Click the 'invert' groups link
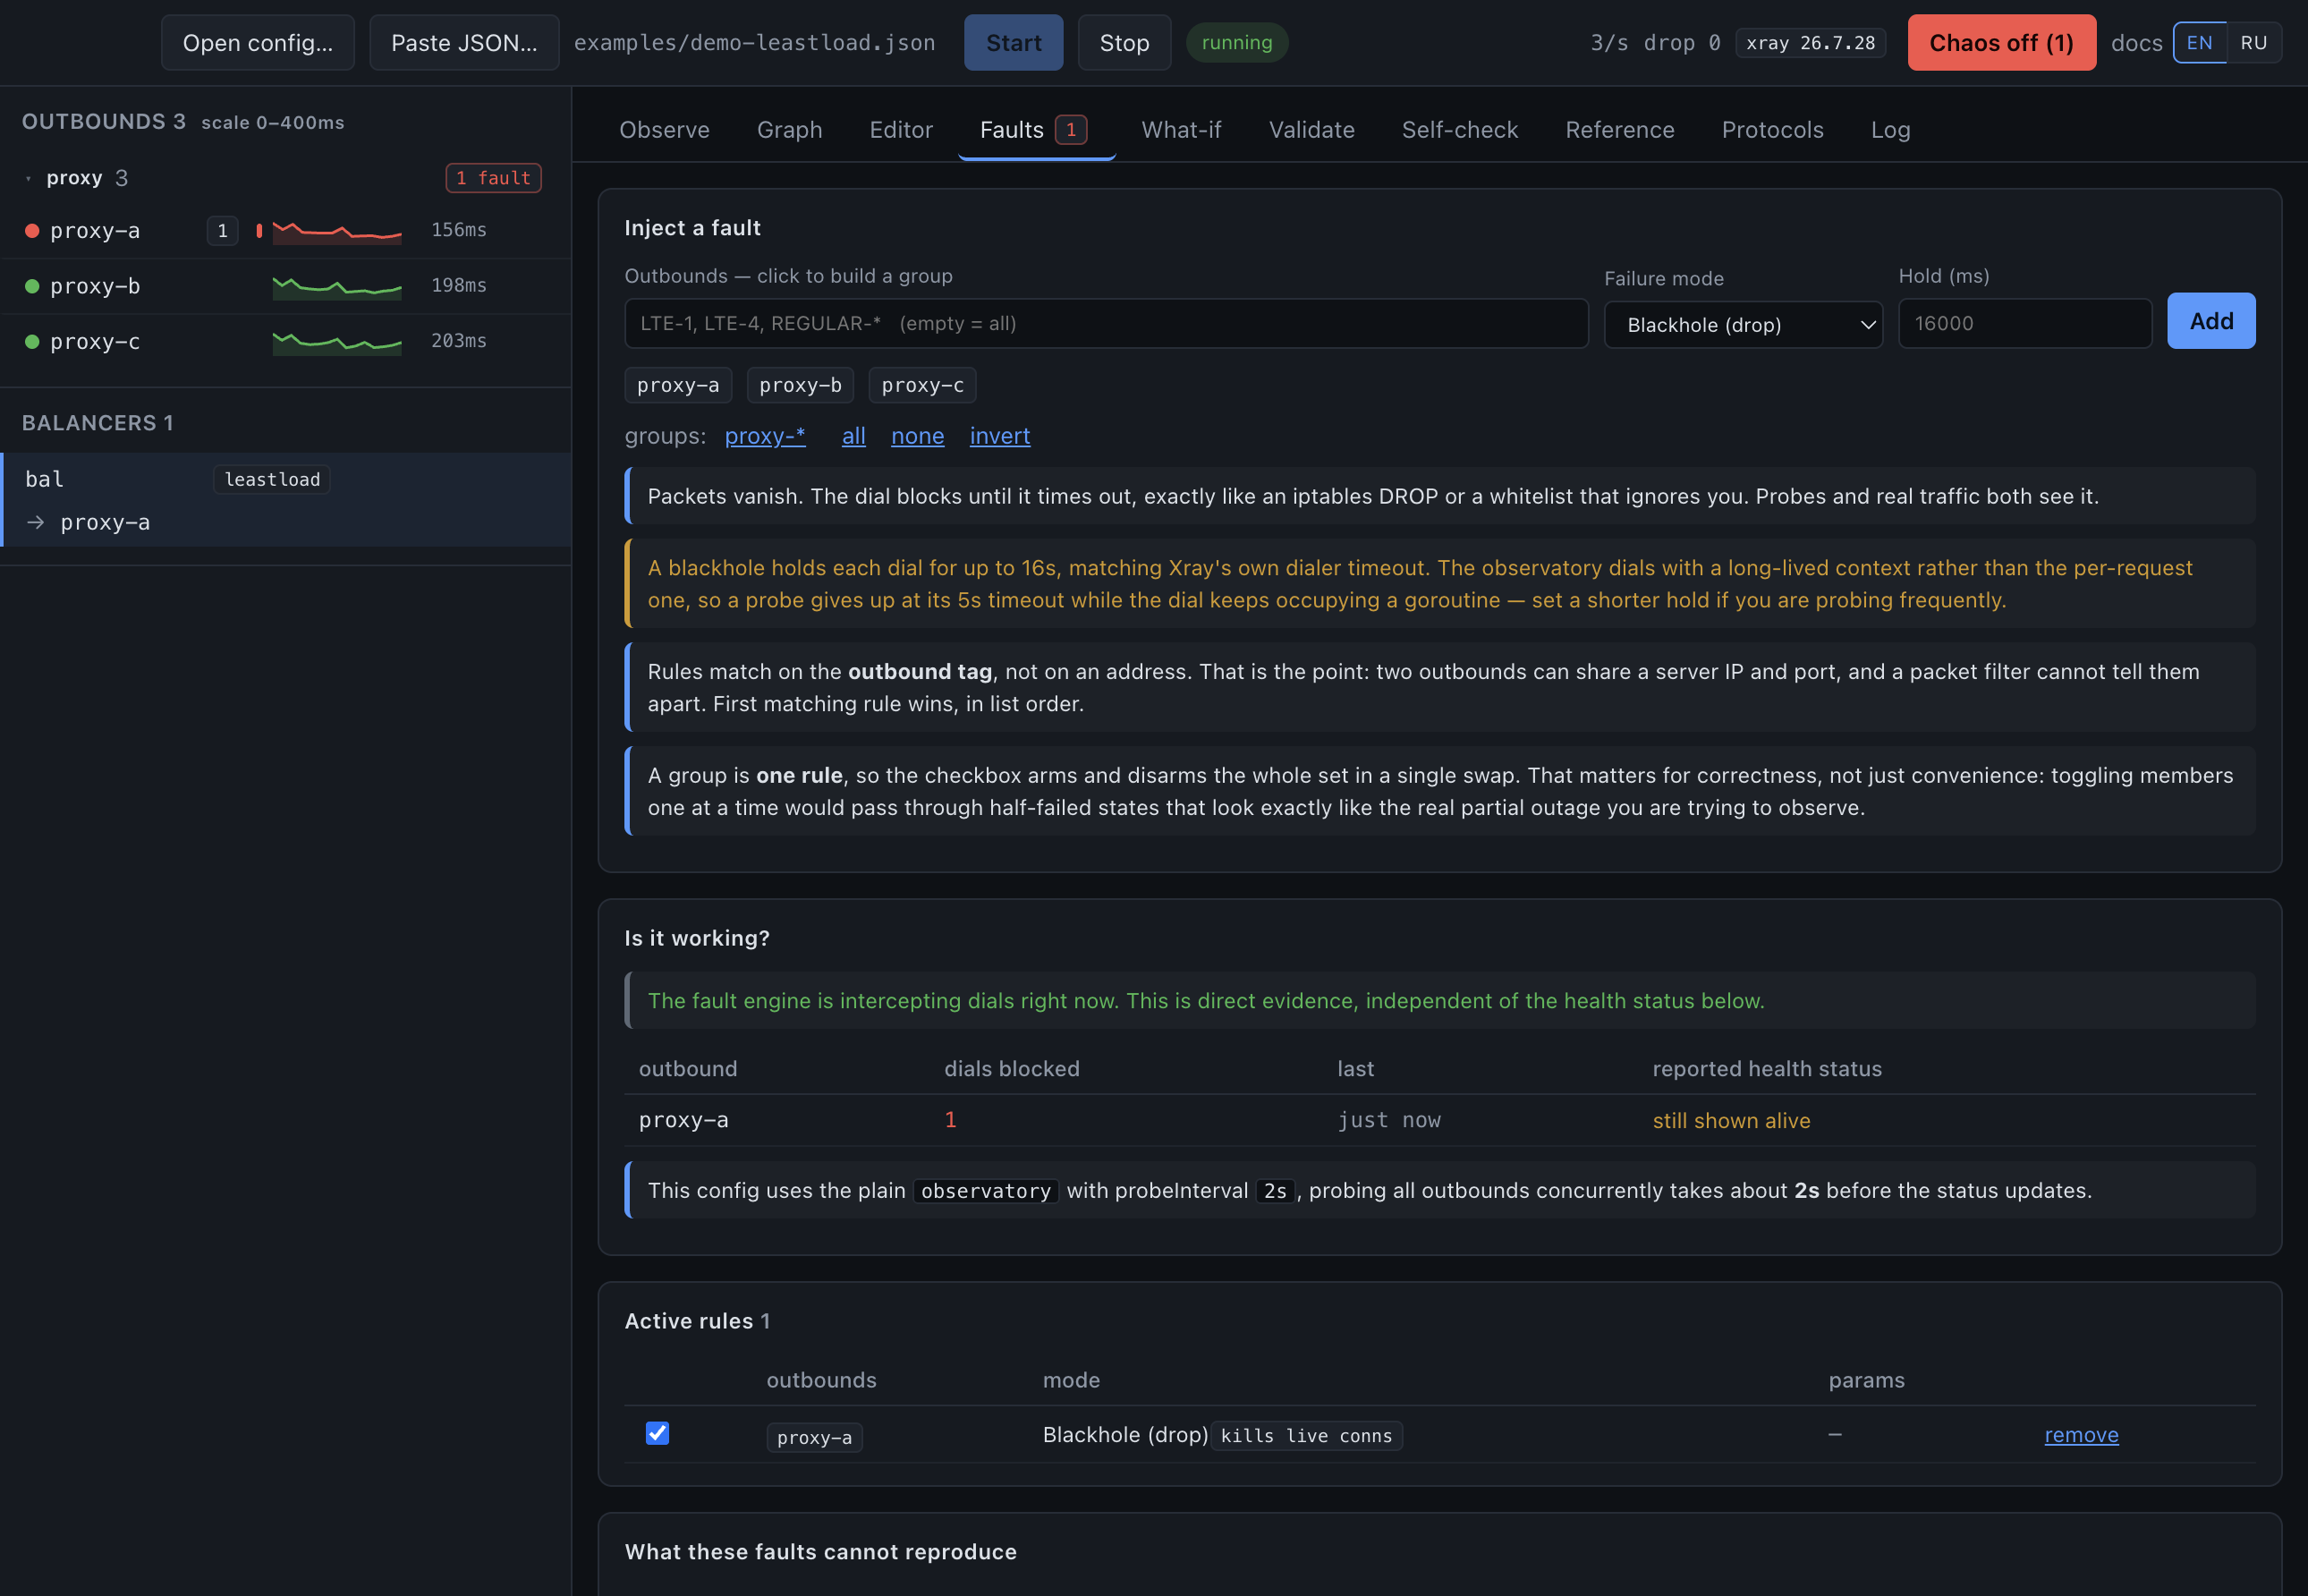This screenshot has width=2308, height=1596. click(x=999, y=436)
